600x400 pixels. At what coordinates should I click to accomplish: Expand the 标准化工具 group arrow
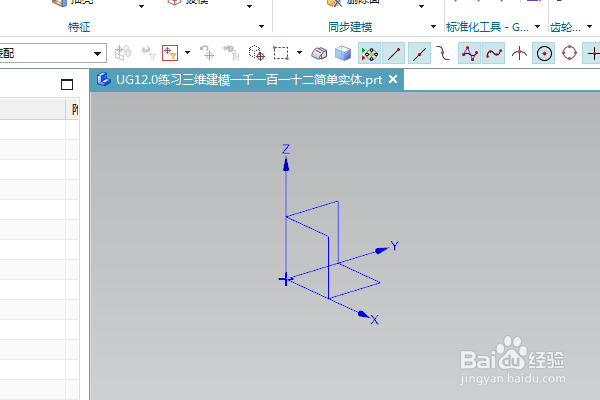tap(537, 26)
